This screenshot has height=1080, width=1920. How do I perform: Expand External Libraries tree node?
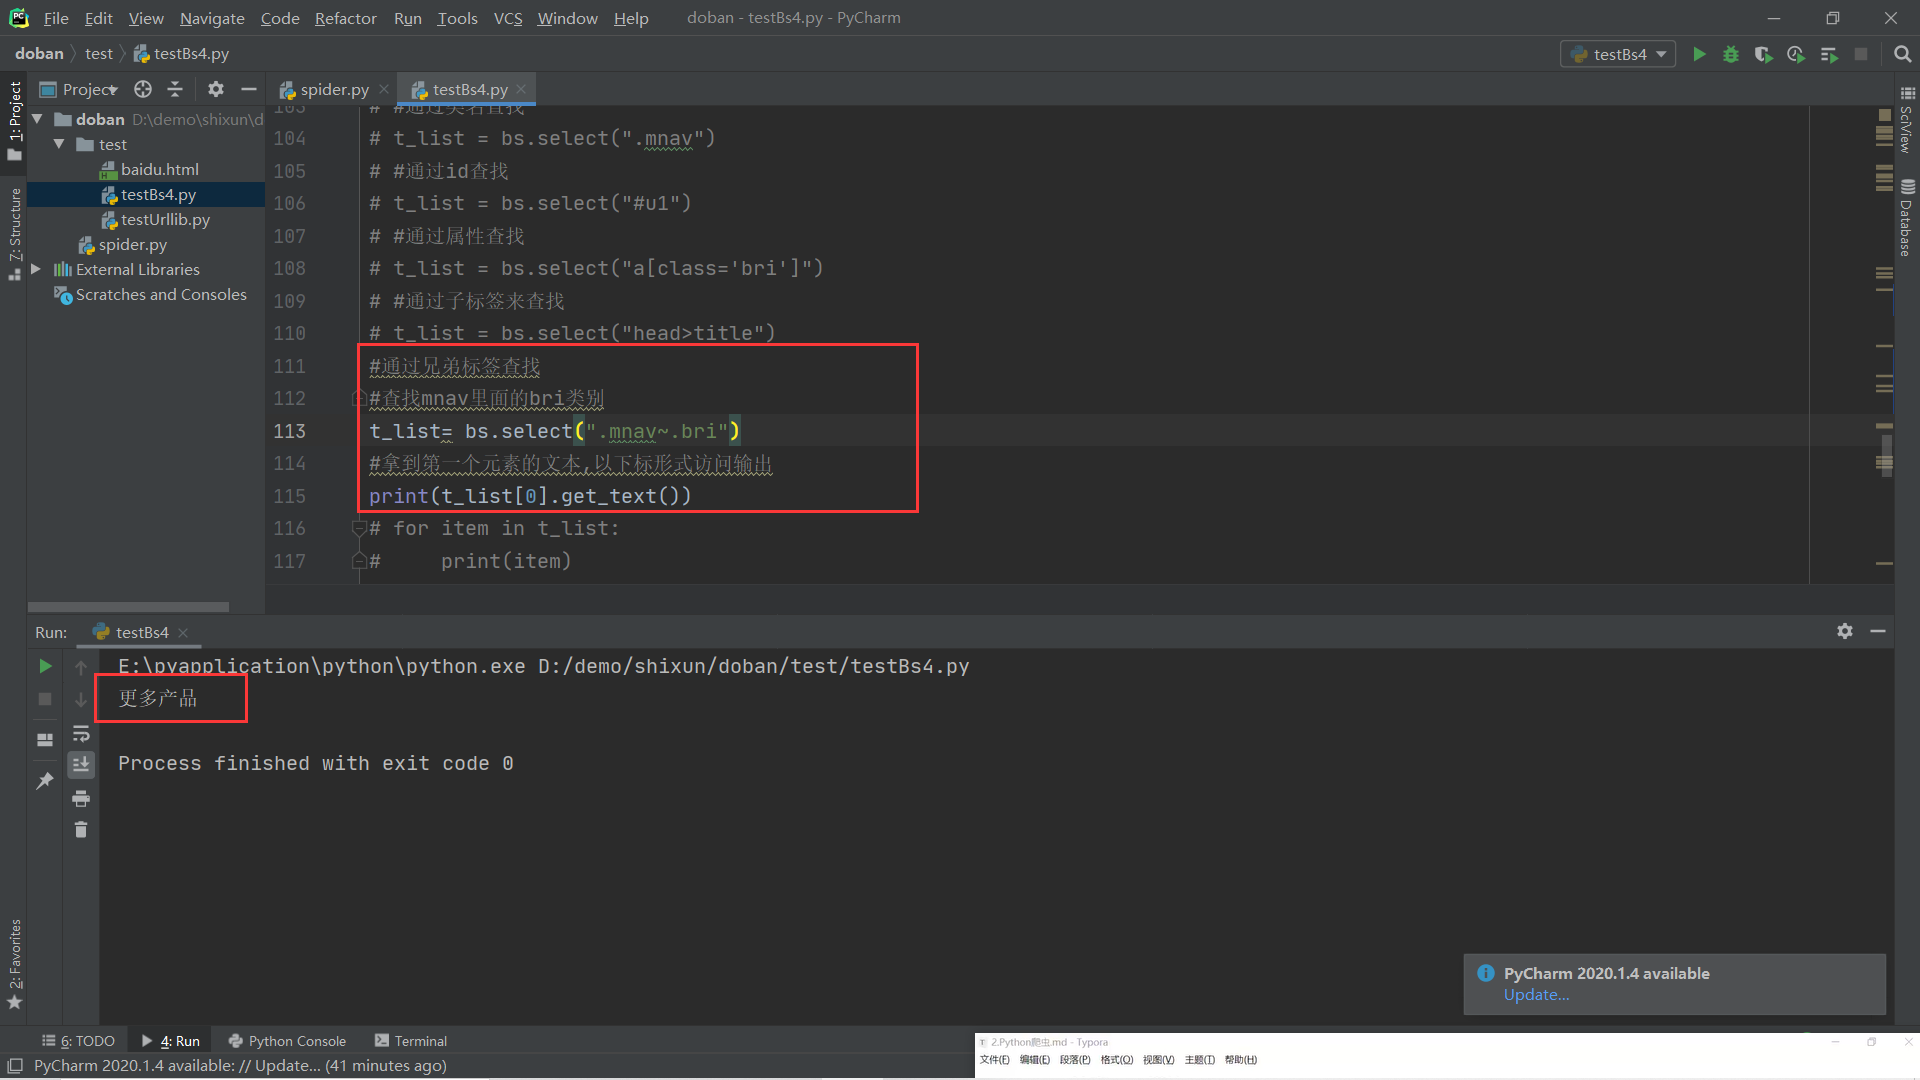click(x=36, y=269)
